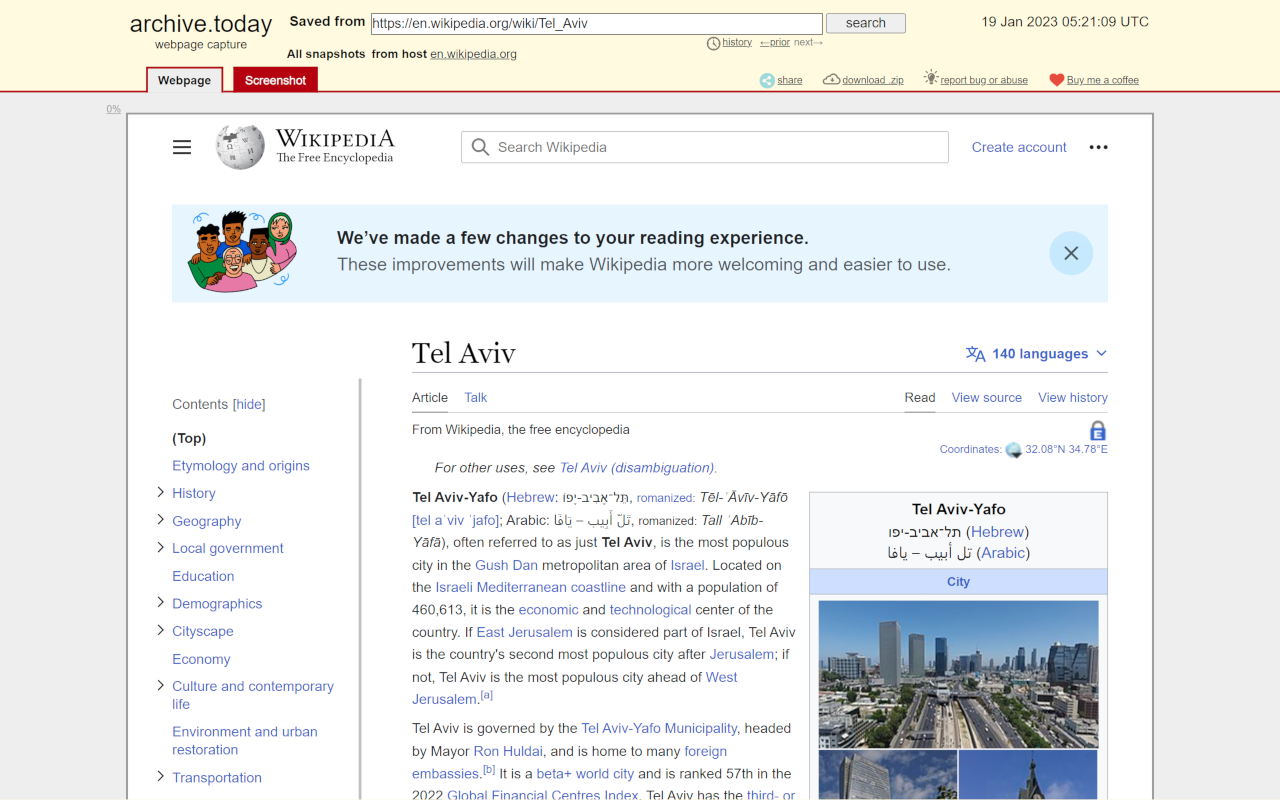Screen dimensions: 1280x800
Task: Click the romanized link after Hebrew name
Action: point(665,498)
